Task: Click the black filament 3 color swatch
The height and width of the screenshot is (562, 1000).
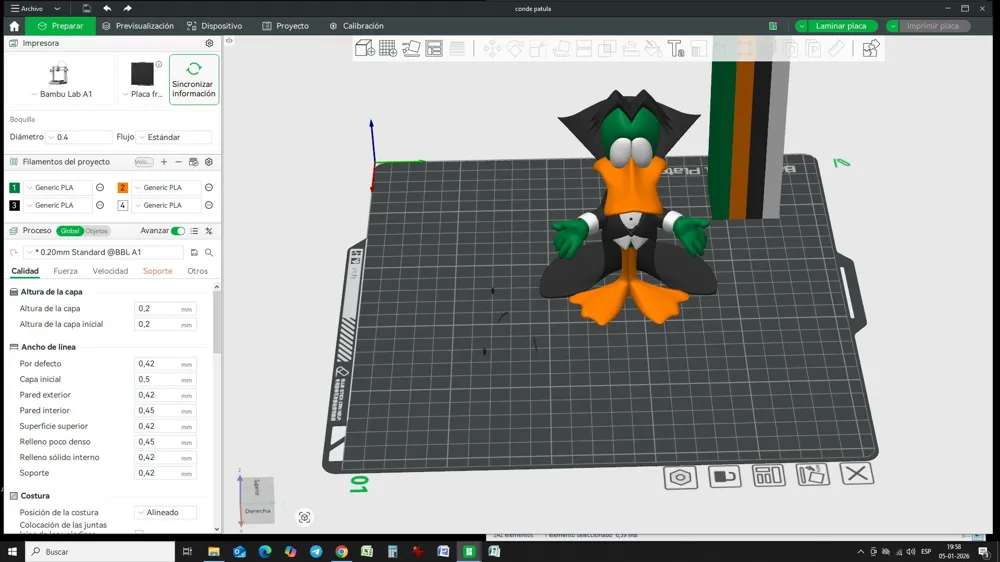Action: coord(14,205)
